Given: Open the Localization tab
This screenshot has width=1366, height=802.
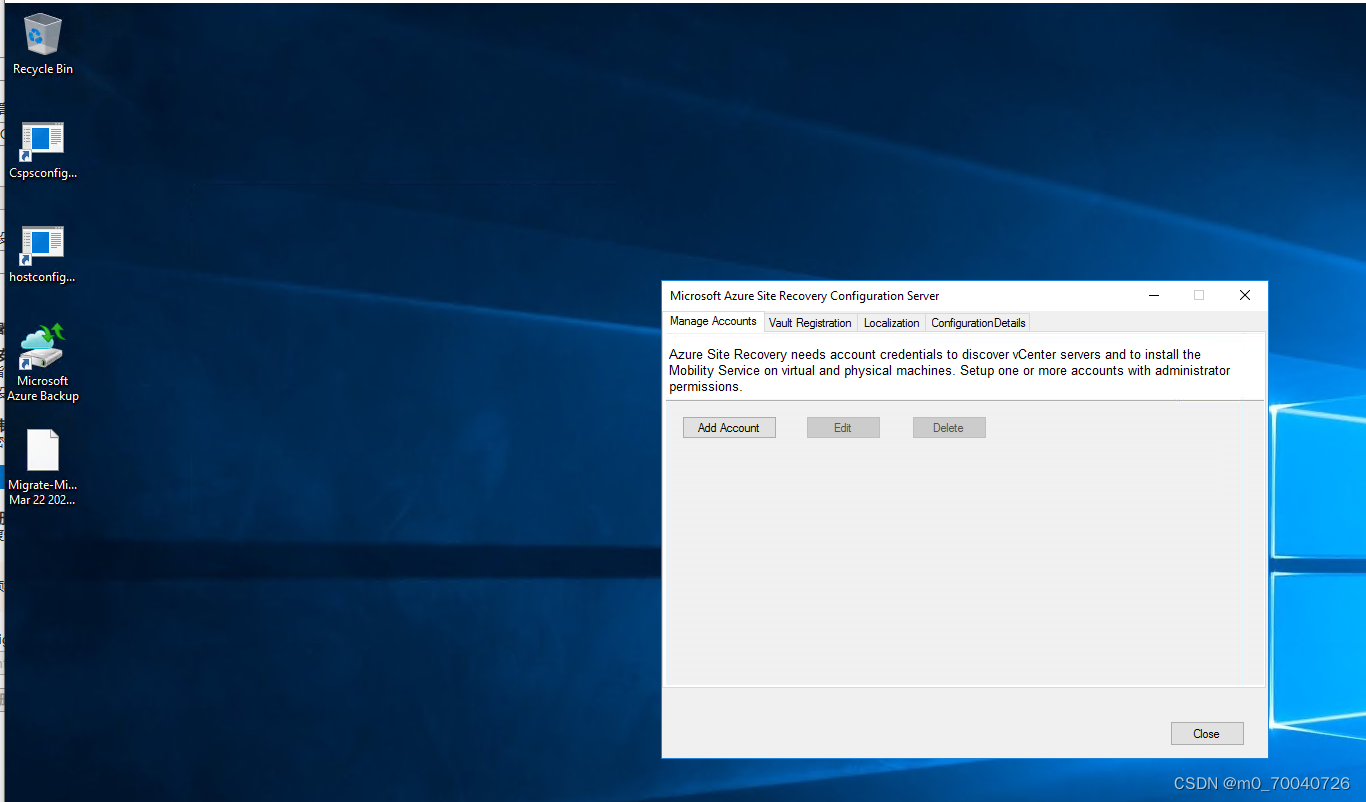Looking at the screenshot, I should [x=891, y=323].
